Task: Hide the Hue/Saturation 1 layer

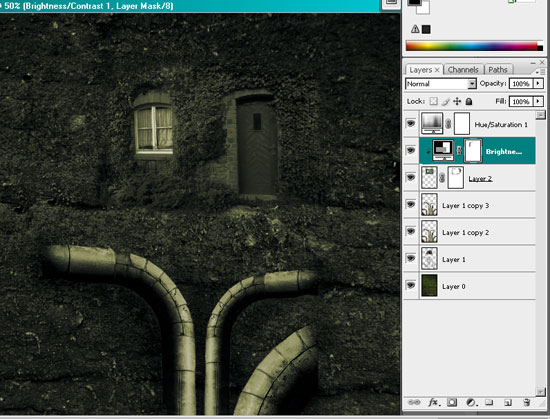Action: pyautogui.click(x=411, y=123)
